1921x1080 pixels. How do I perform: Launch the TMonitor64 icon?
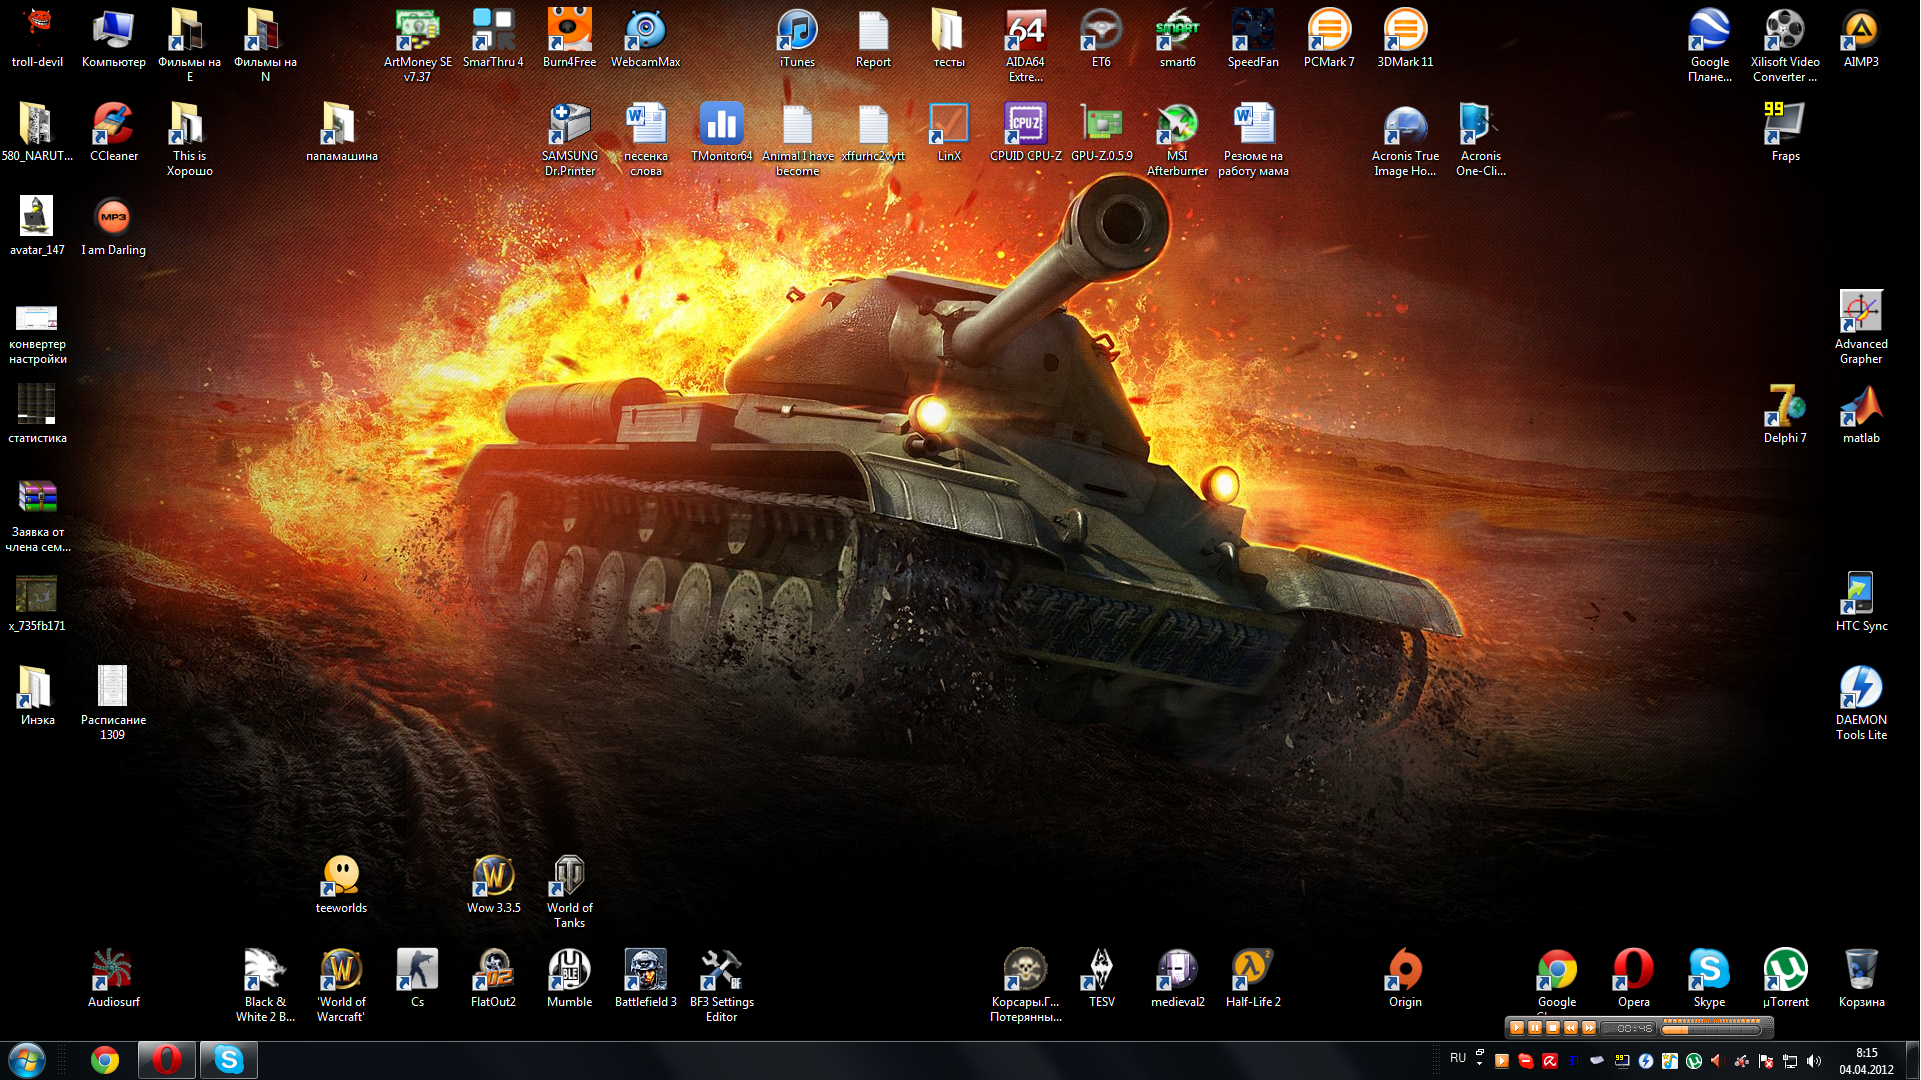[721, 133]
